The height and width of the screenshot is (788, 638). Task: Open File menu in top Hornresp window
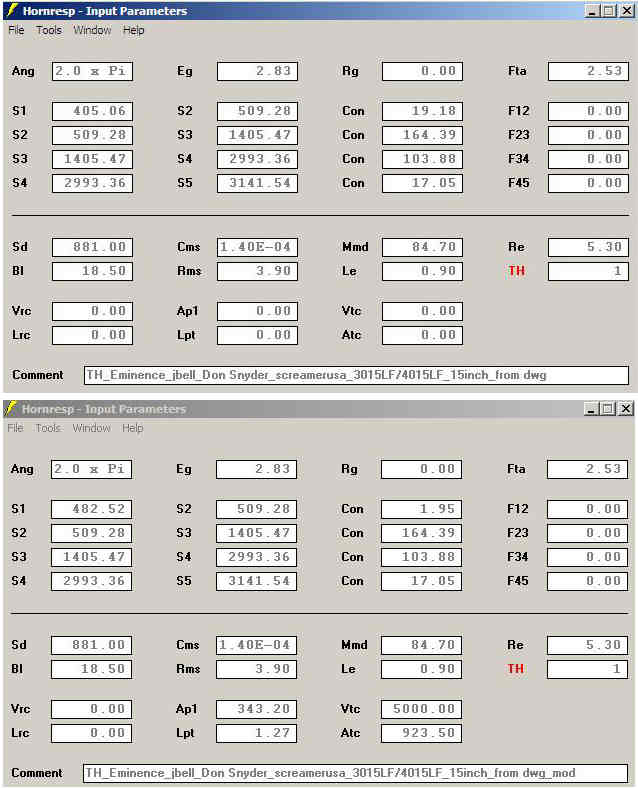[16, 30]
